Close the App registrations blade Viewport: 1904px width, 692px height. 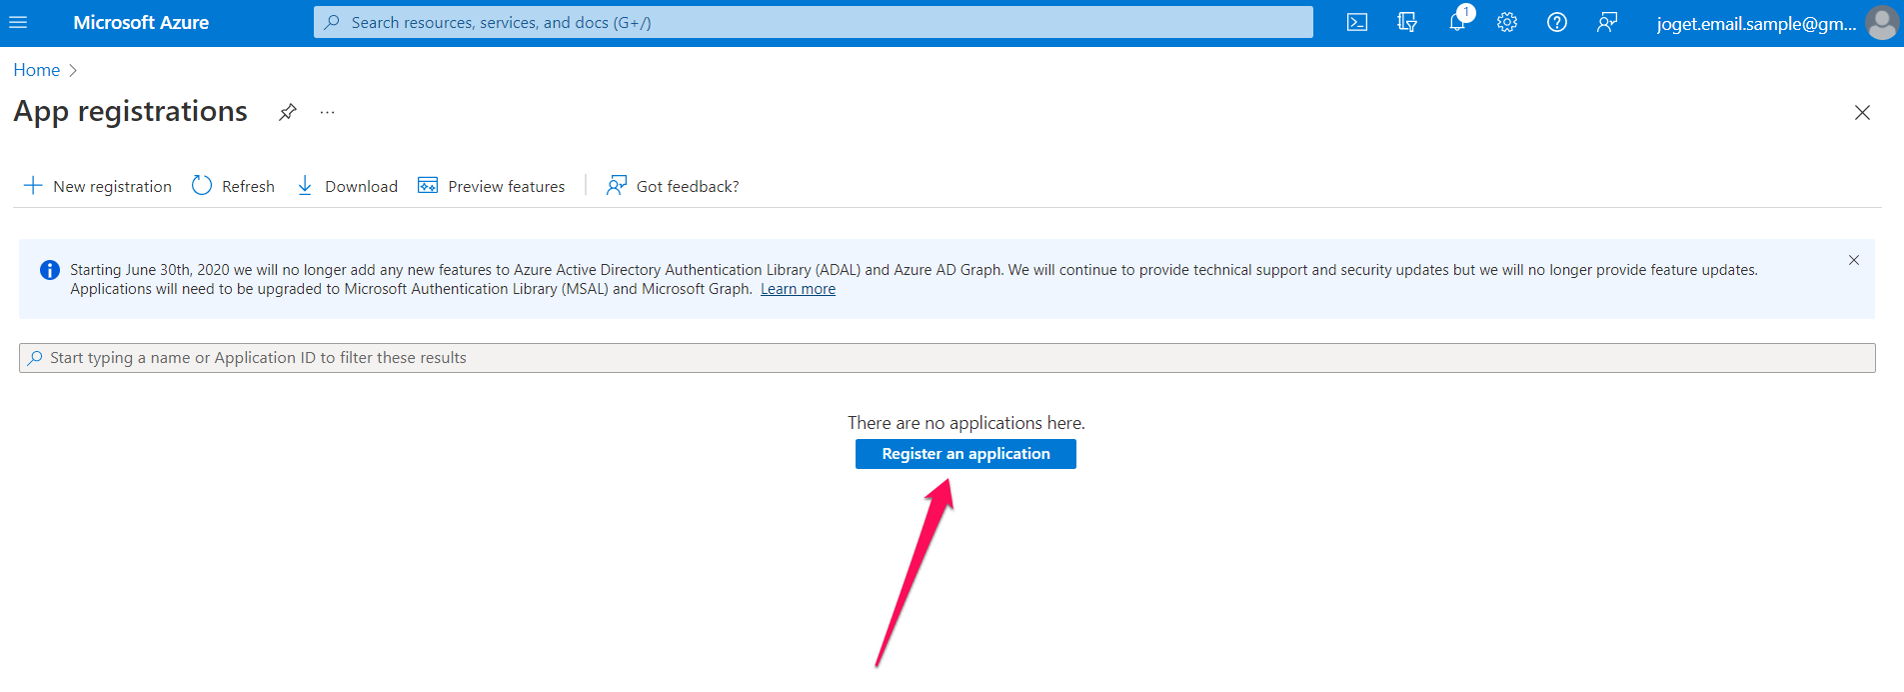[1862, 113]
